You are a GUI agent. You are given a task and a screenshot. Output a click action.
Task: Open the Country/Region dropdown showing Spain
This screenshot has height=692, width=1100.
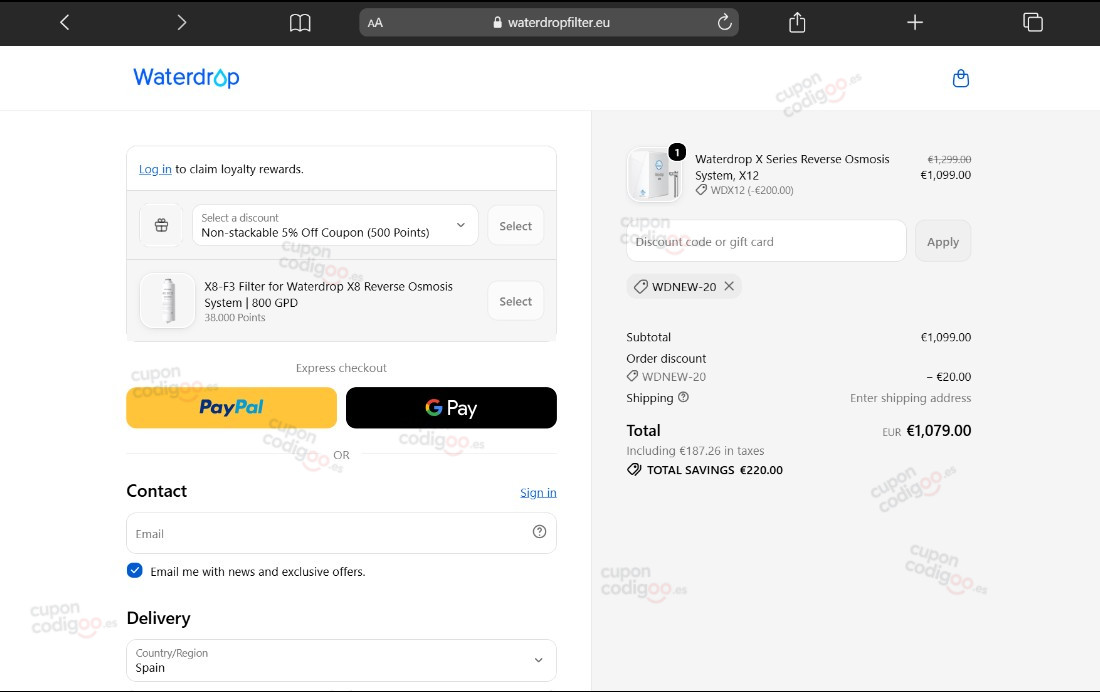click(x=341, y=660)
